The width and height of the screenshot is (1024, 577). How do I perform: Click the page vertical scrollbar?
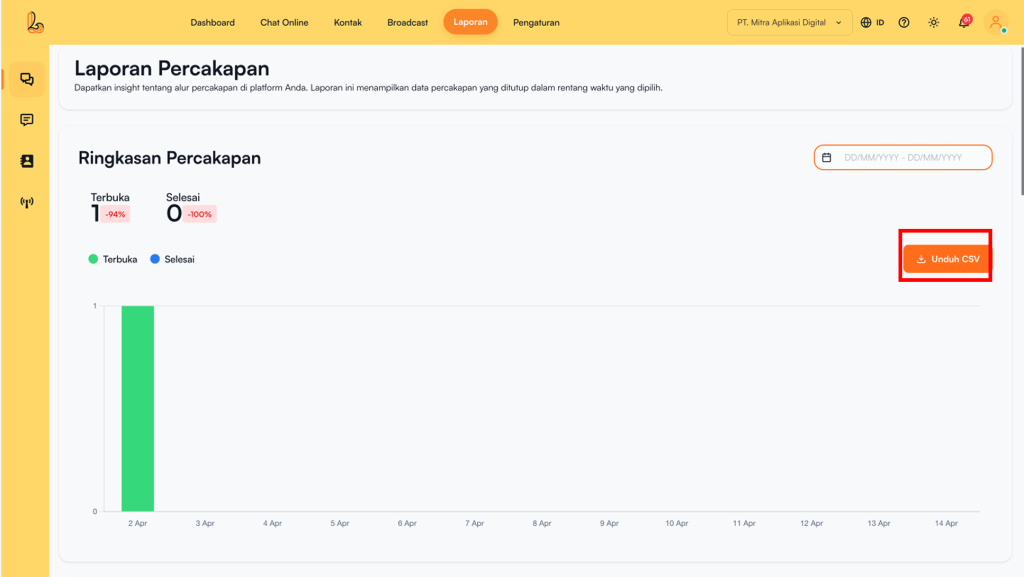(1020, 120)
